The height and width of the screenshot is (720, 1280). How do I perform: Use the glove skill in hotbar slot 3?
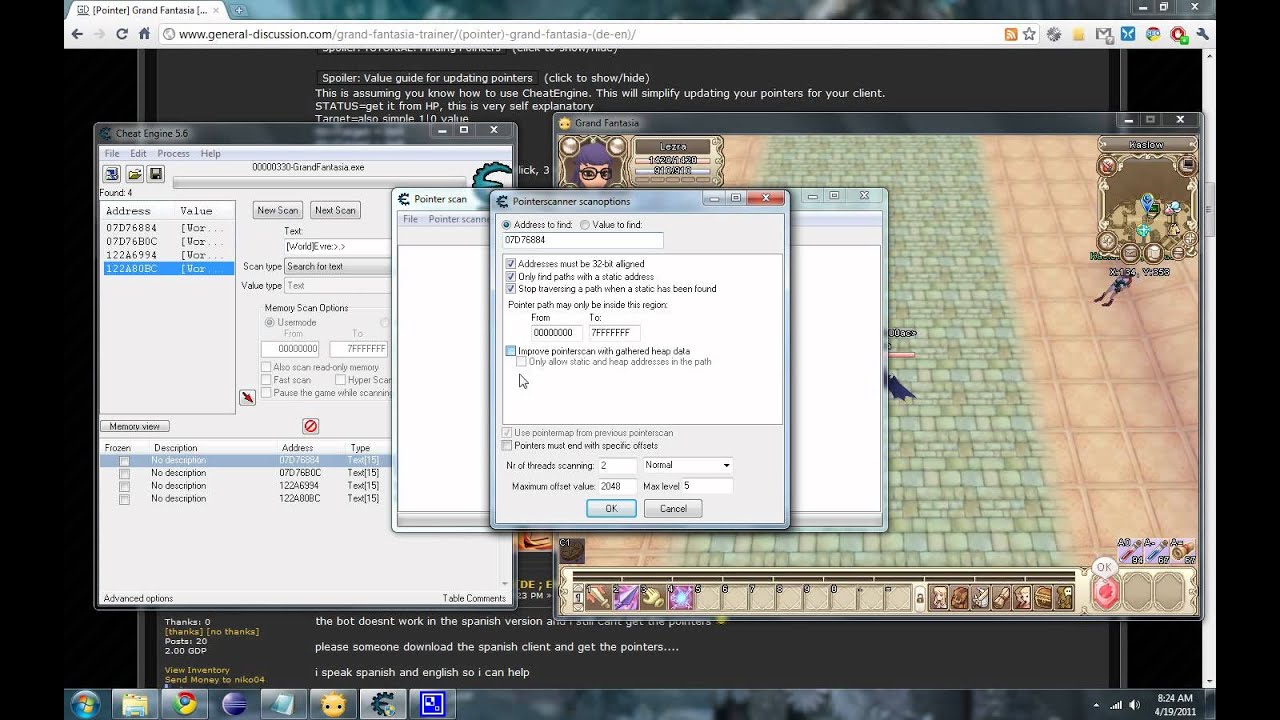click(x=652, y=597)
